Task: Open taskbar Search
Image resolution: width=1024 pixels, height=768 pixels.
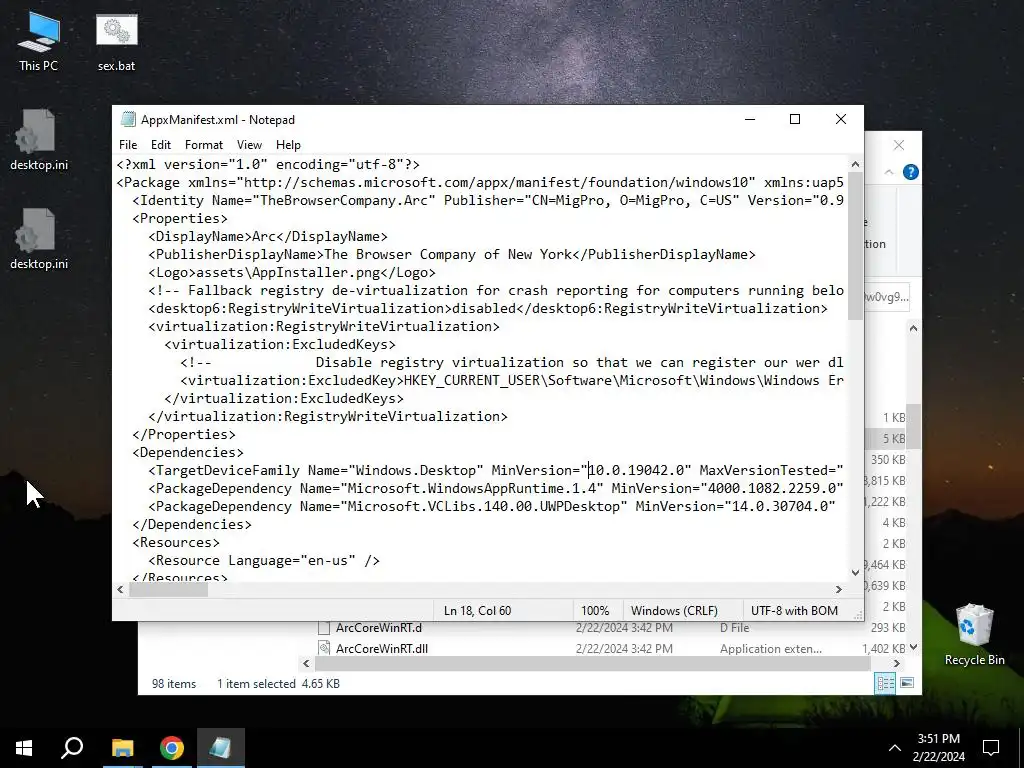Action: click(72, 748)
